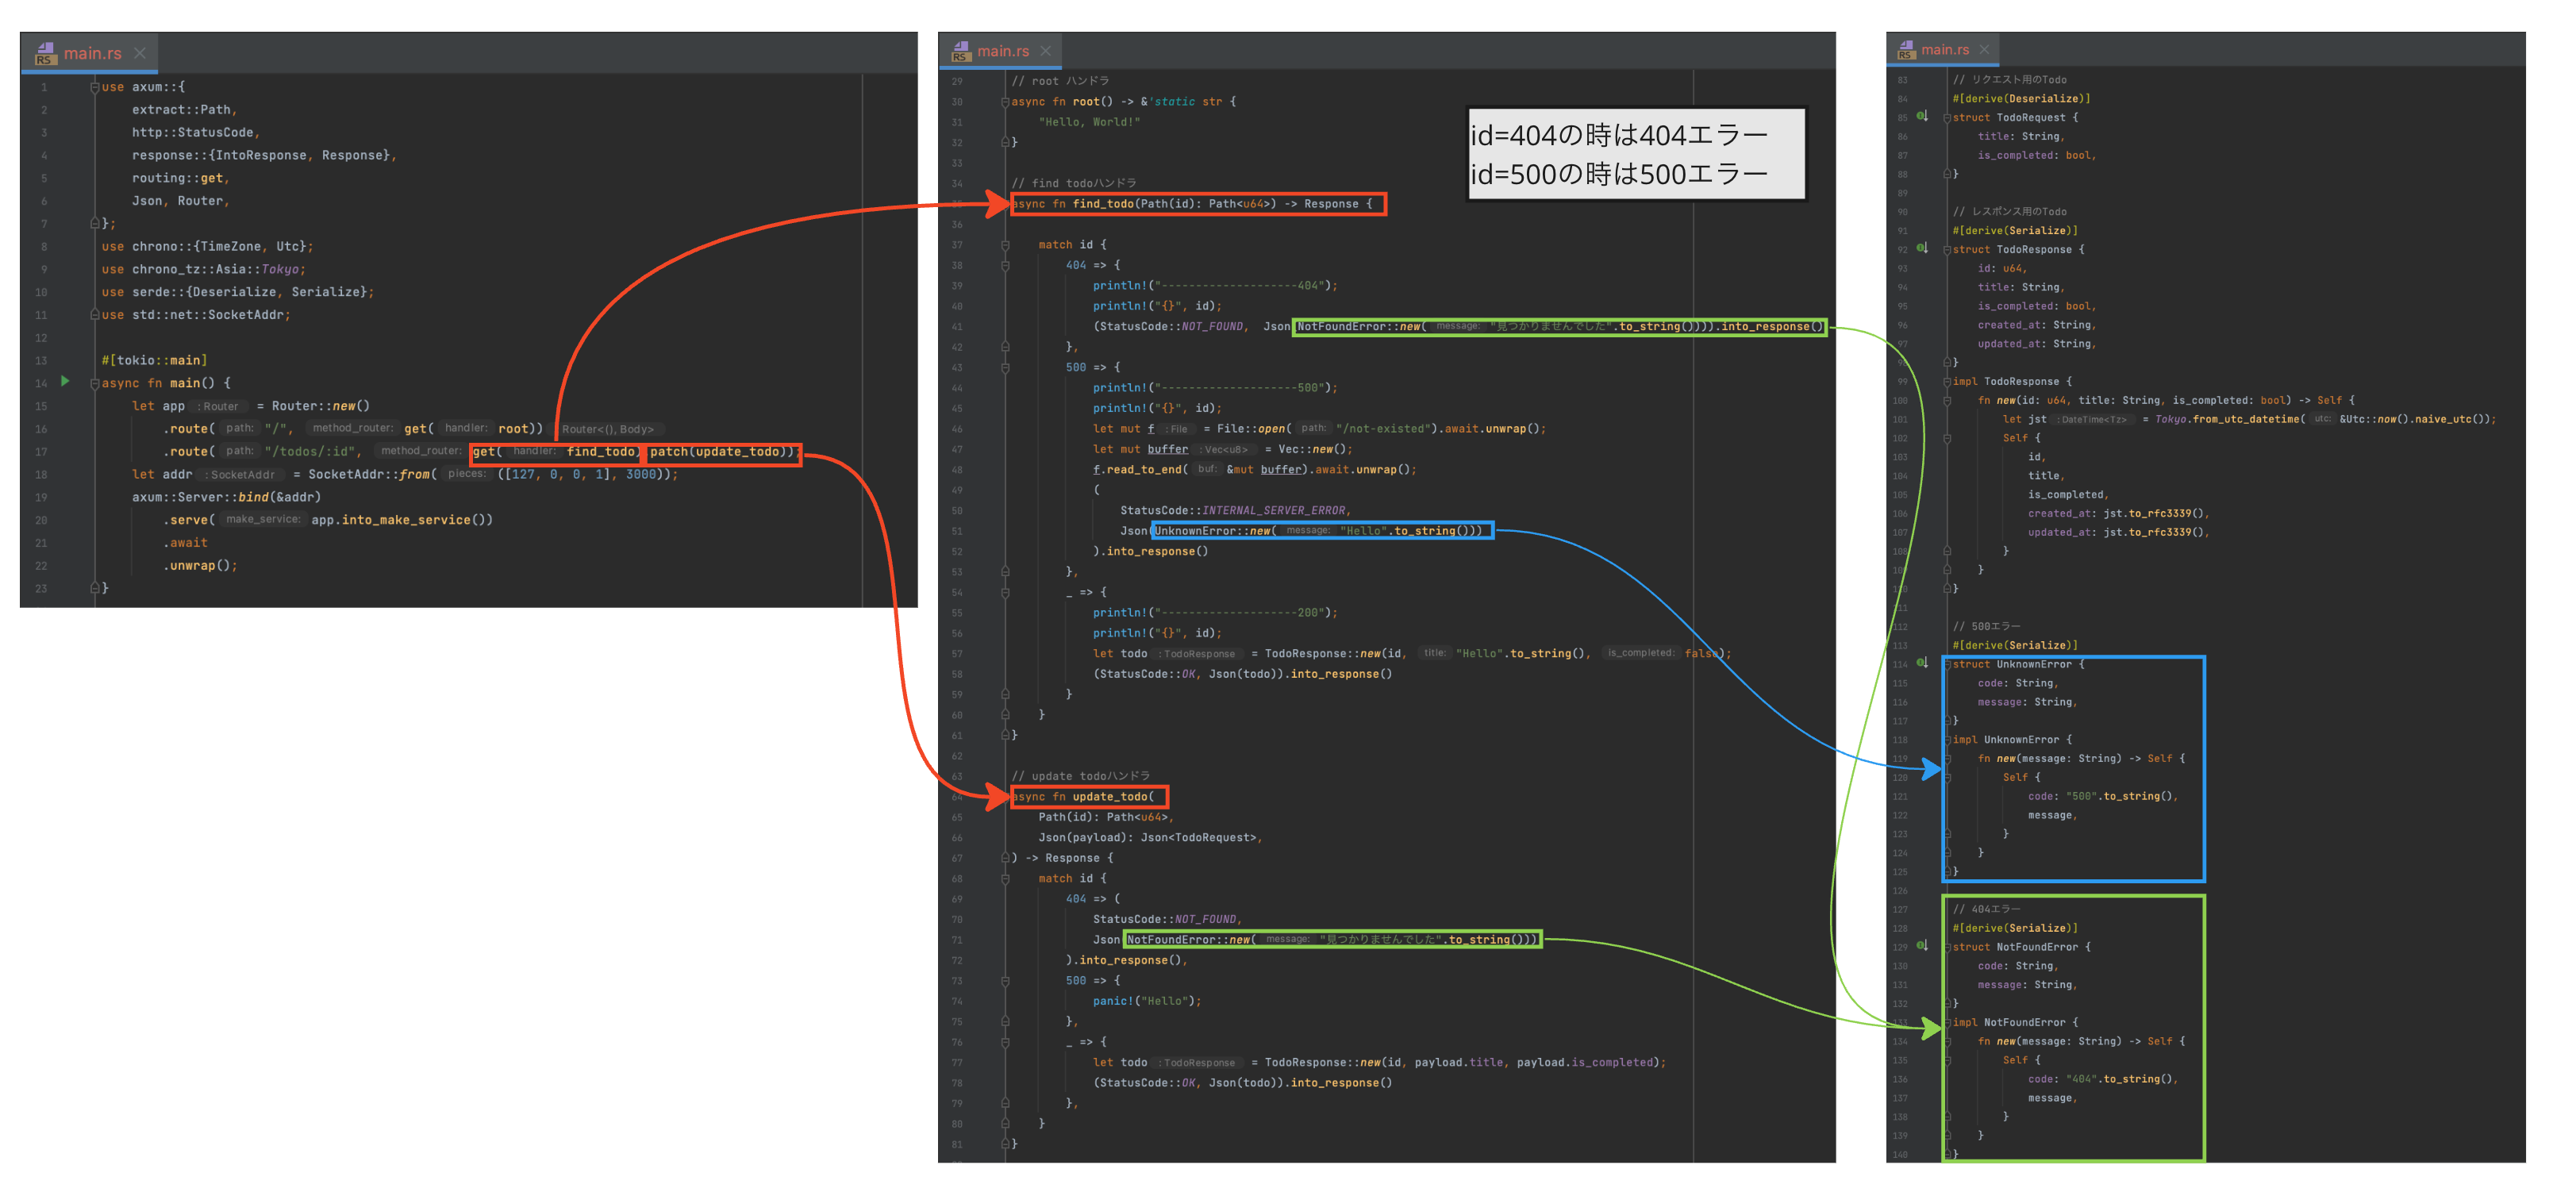Click the green Run gutter icon beside main()
2576x1192 pixels.
pos(65,381)
